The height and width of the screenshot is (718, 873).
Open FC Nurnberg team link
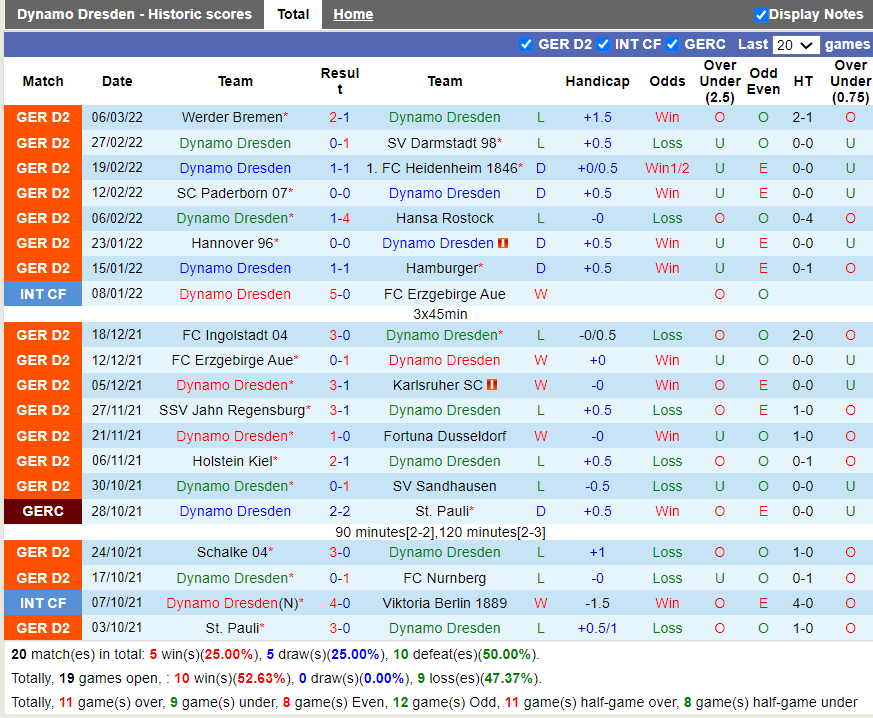444,578
